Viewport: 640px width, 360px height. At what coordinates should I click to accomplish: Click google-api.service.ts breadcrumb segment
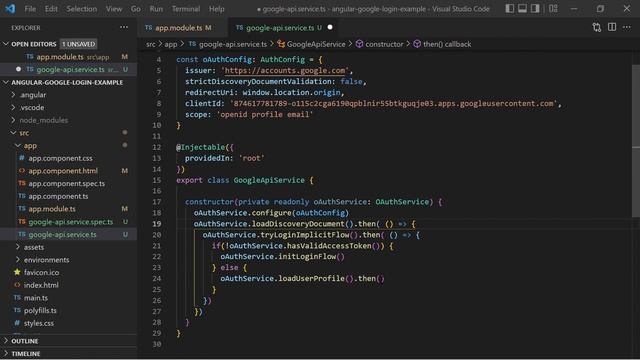[x=233, y=44]
